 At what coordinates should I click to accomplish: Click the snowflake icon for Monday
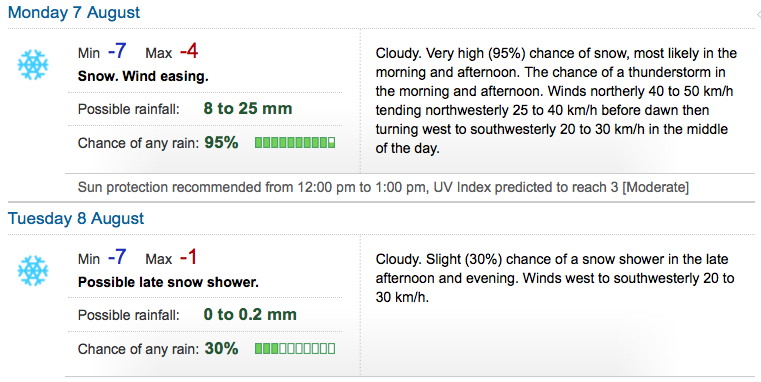33,65
